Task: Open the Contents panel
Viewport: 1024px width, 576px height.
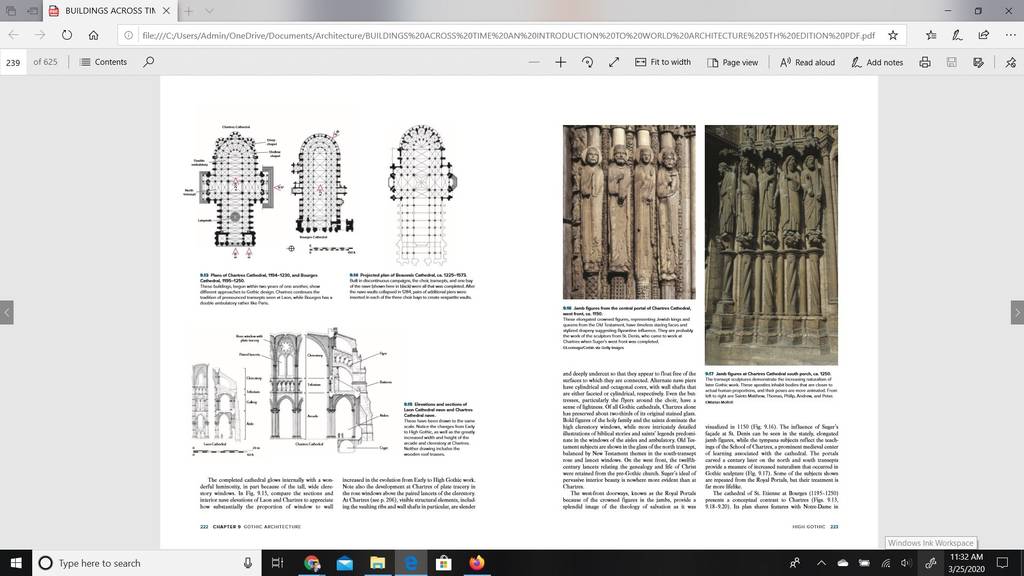Action: (x=103, y=62)
